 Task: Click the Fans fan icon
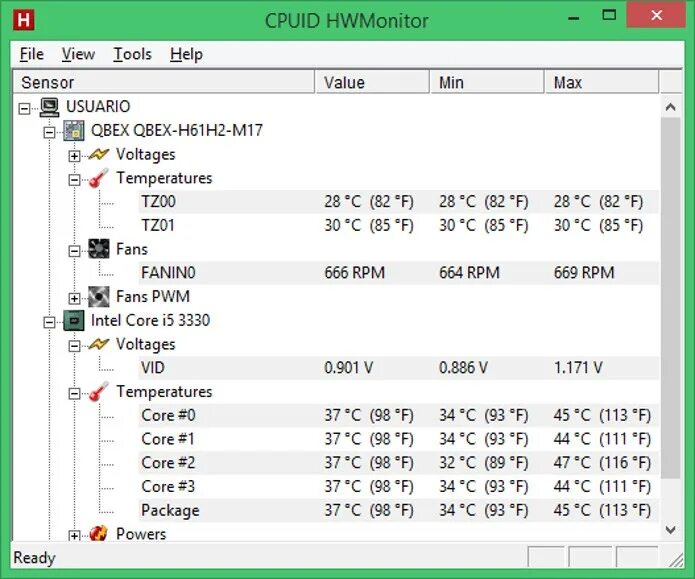point(98,249)
